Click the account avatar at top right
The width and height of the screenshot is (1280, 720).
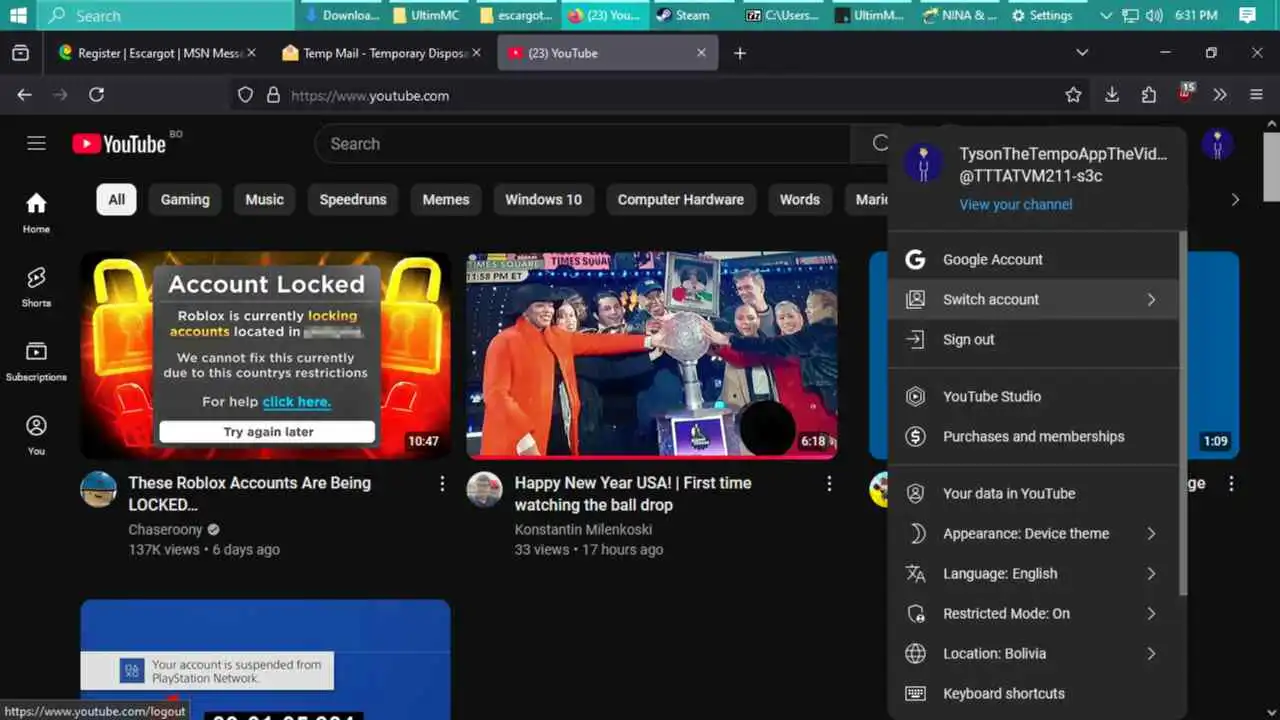(x=1217, y=144)
